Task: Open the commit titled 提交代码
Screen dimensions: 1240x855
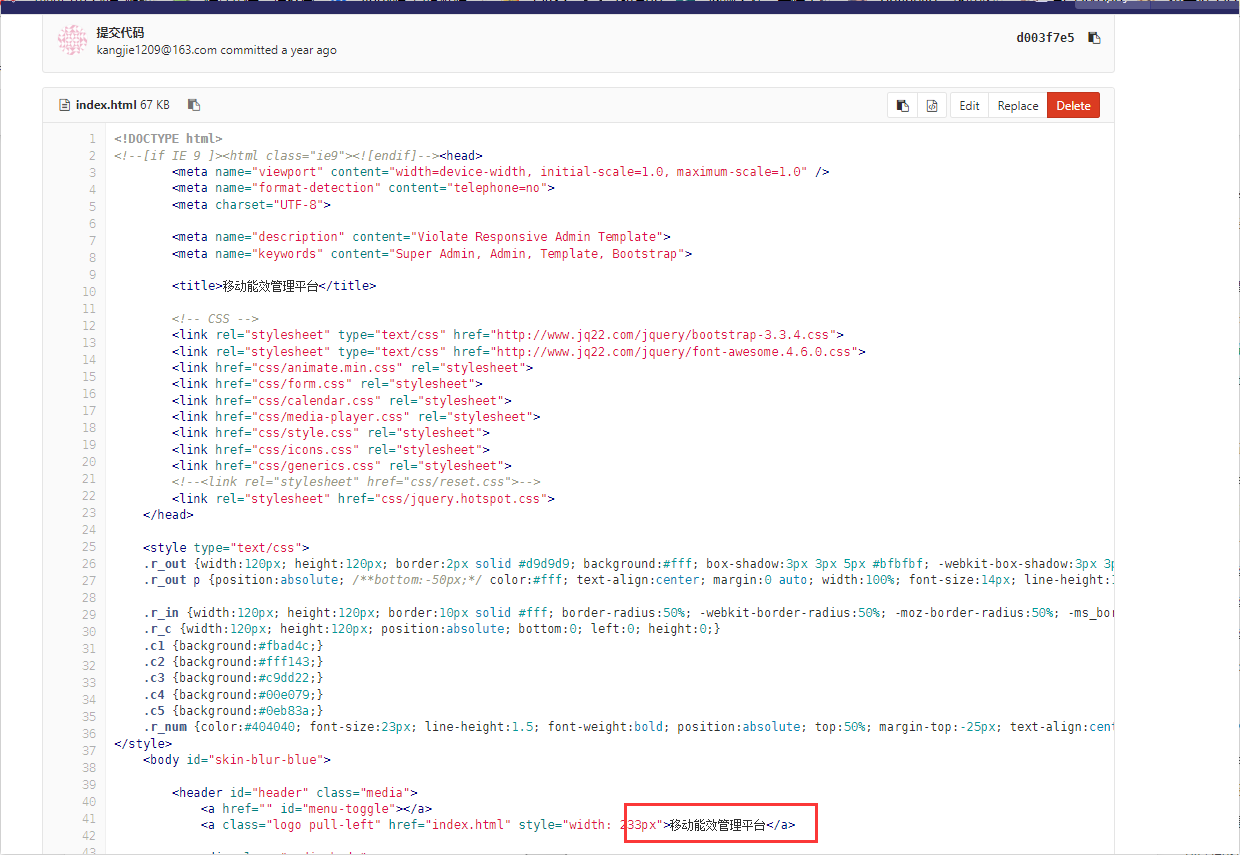Action: click(x=120, y=33)
